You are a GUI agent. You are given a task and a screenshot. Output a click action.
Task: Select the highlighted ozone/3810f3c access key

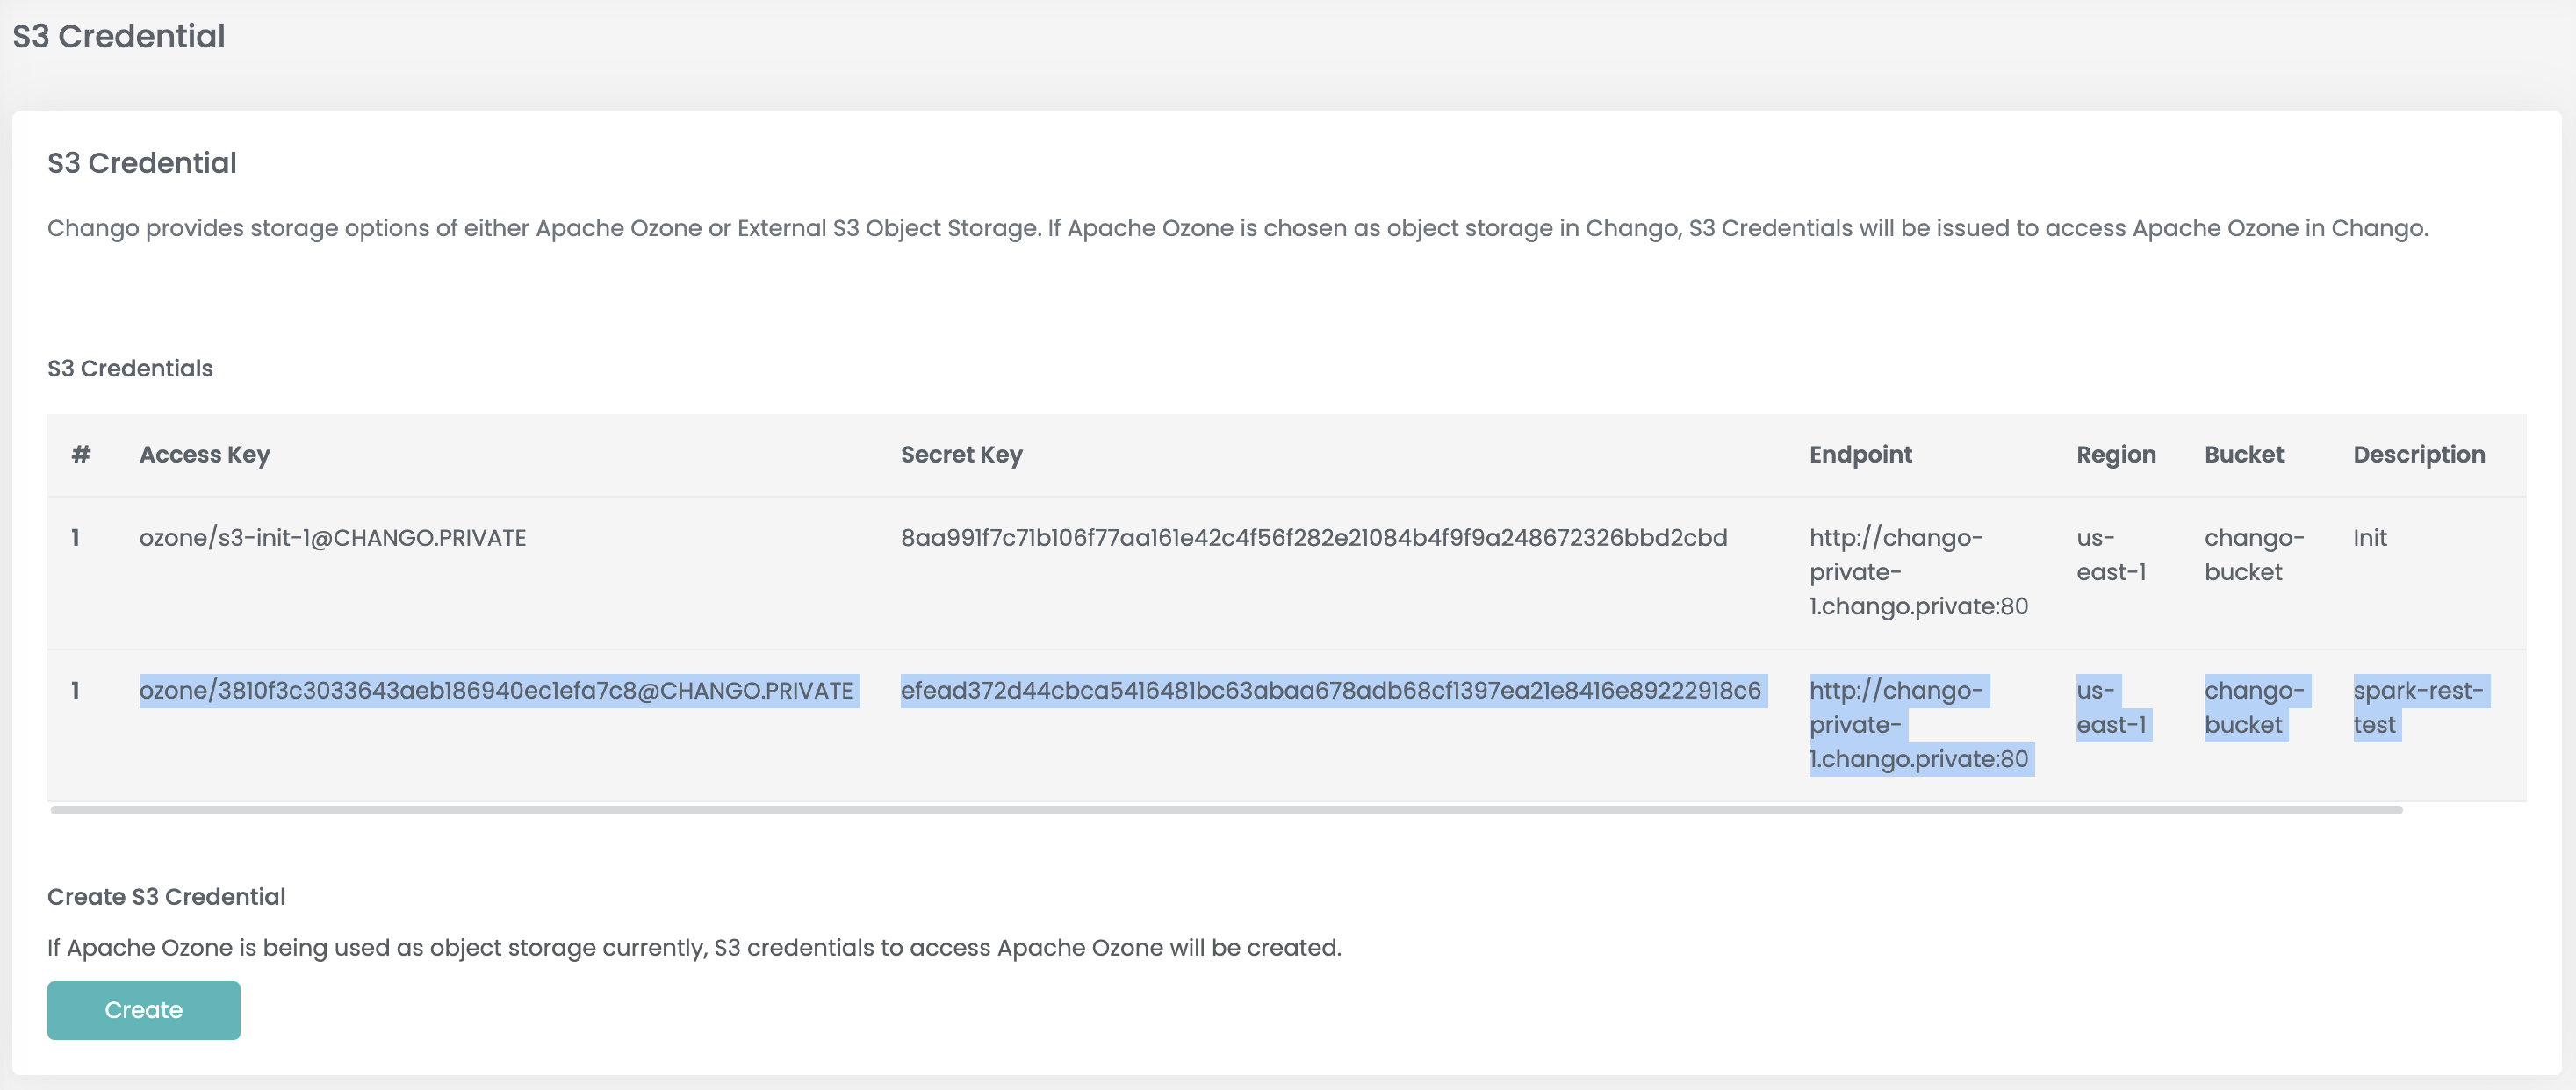pyautogui.click(x=496, y=691)
